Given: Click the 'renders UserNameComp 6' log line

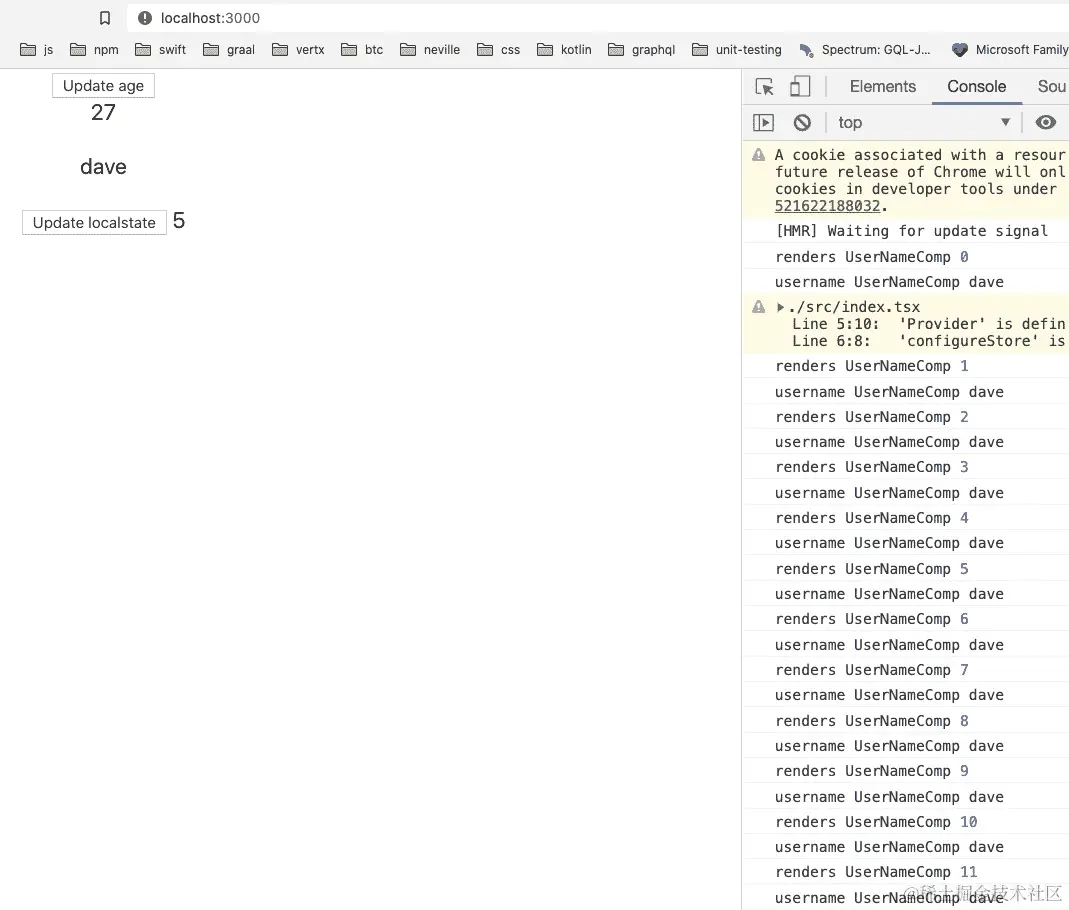Looking at the screenshot, I should pos(871,619).
